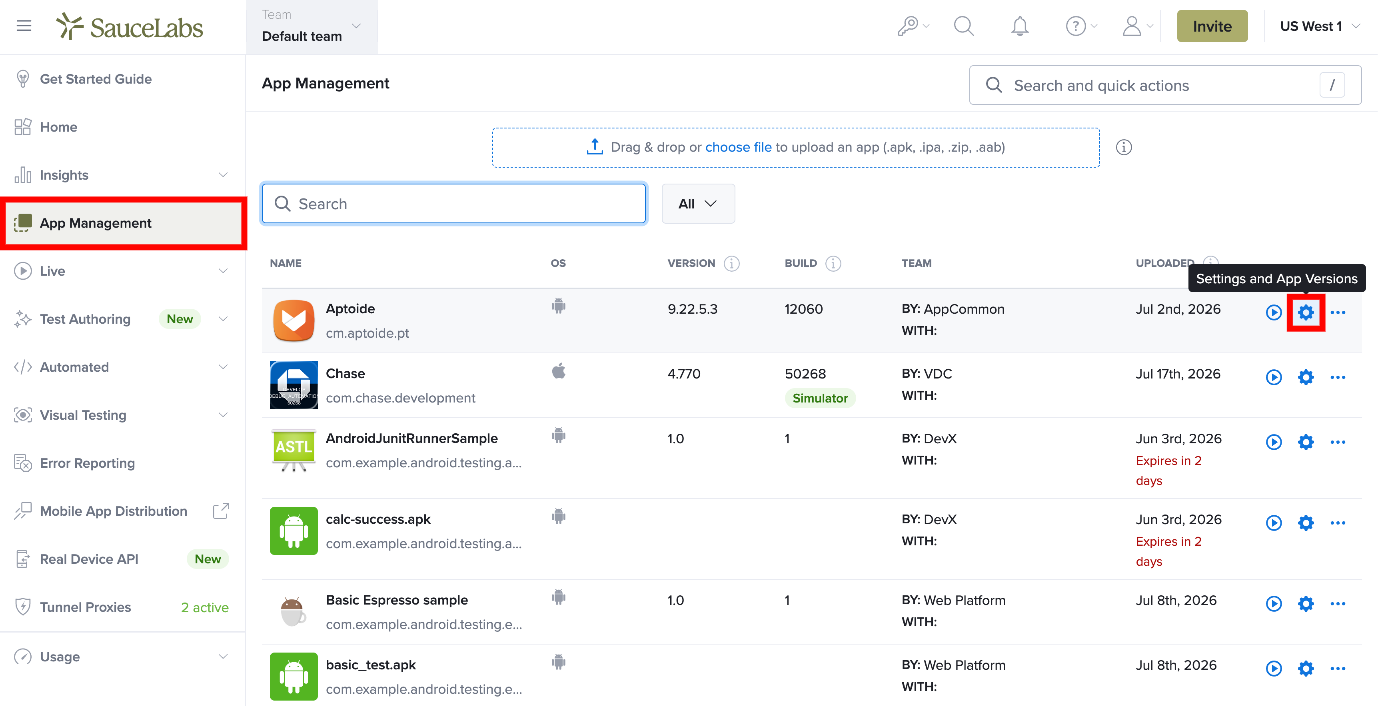Open more options for AndroidJunitRunnerSample

[1338, 442]
